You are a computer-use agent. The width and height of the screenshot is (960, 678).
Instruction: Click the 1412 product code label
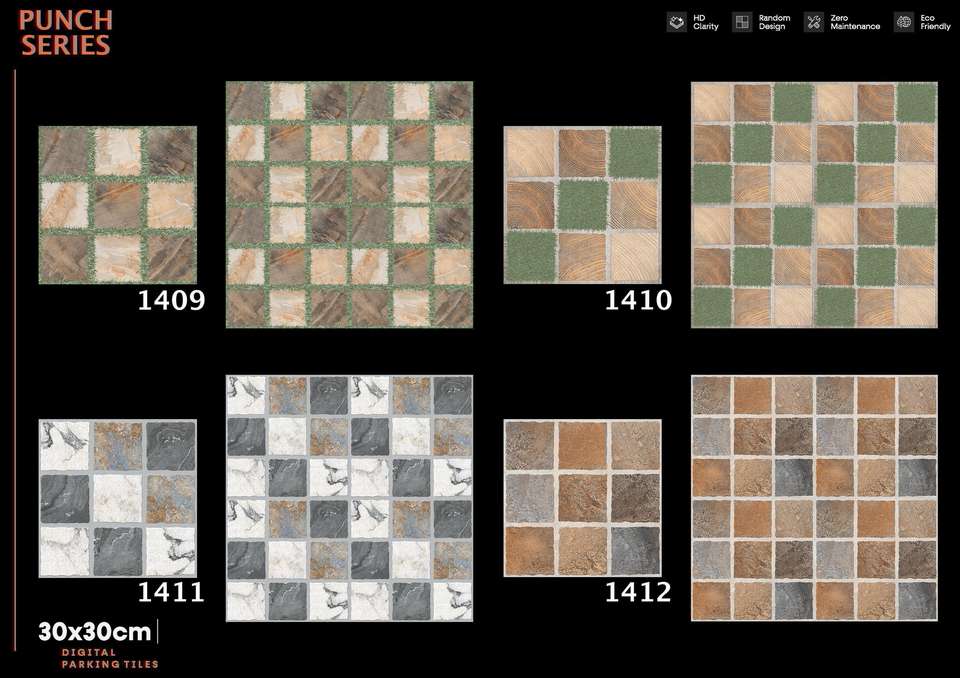pyautogui.click(x=638, y=592)
